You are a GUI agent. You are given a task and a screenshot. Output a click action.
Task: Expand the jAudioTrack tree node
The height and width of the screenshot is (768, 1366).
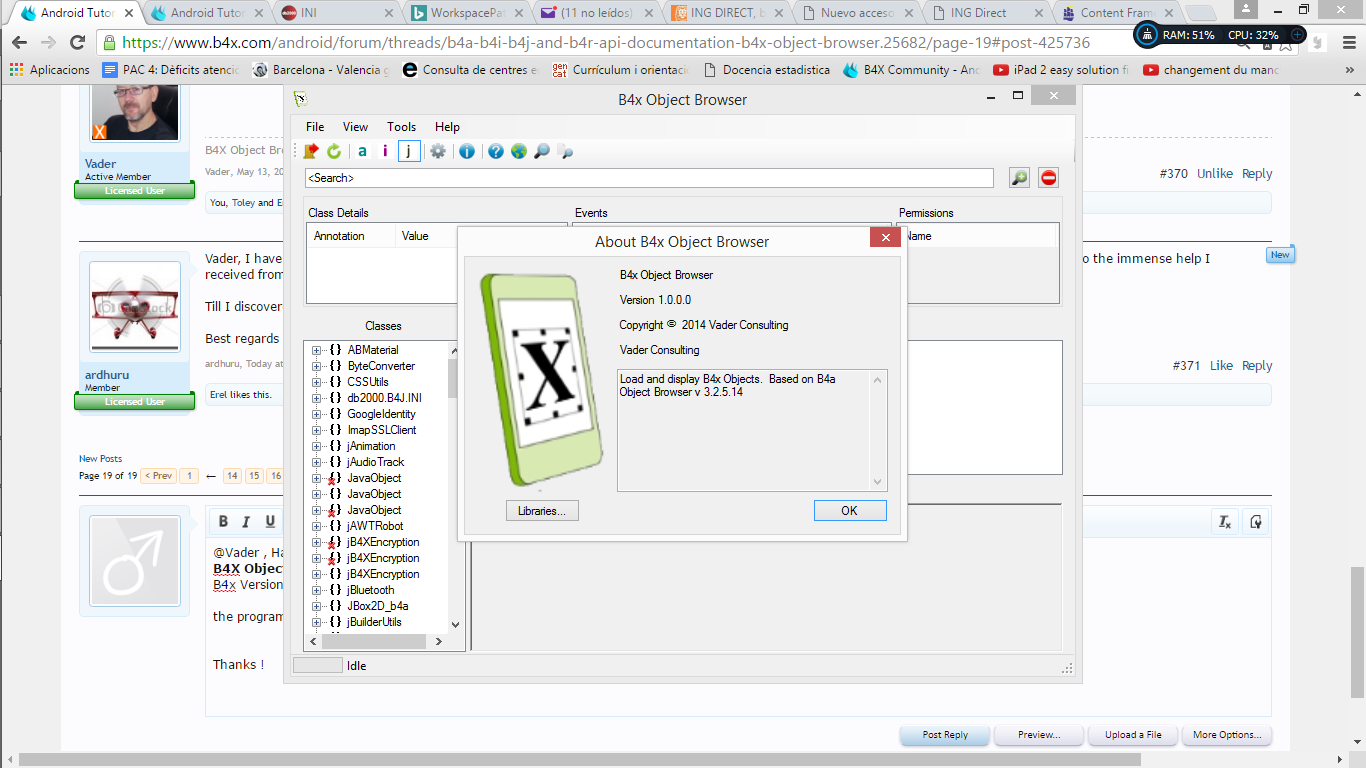[317, 462]
